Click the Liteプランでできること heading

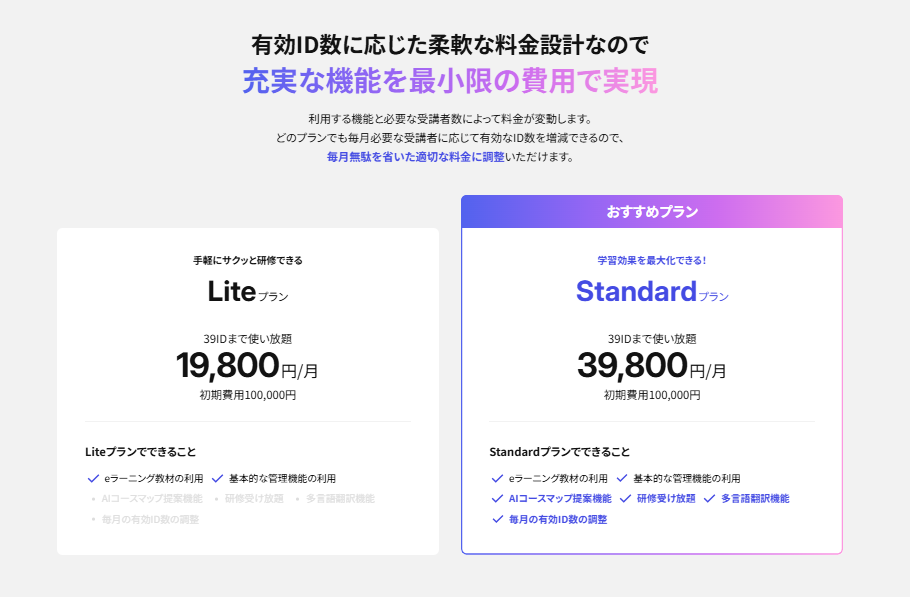pos(140,452)
